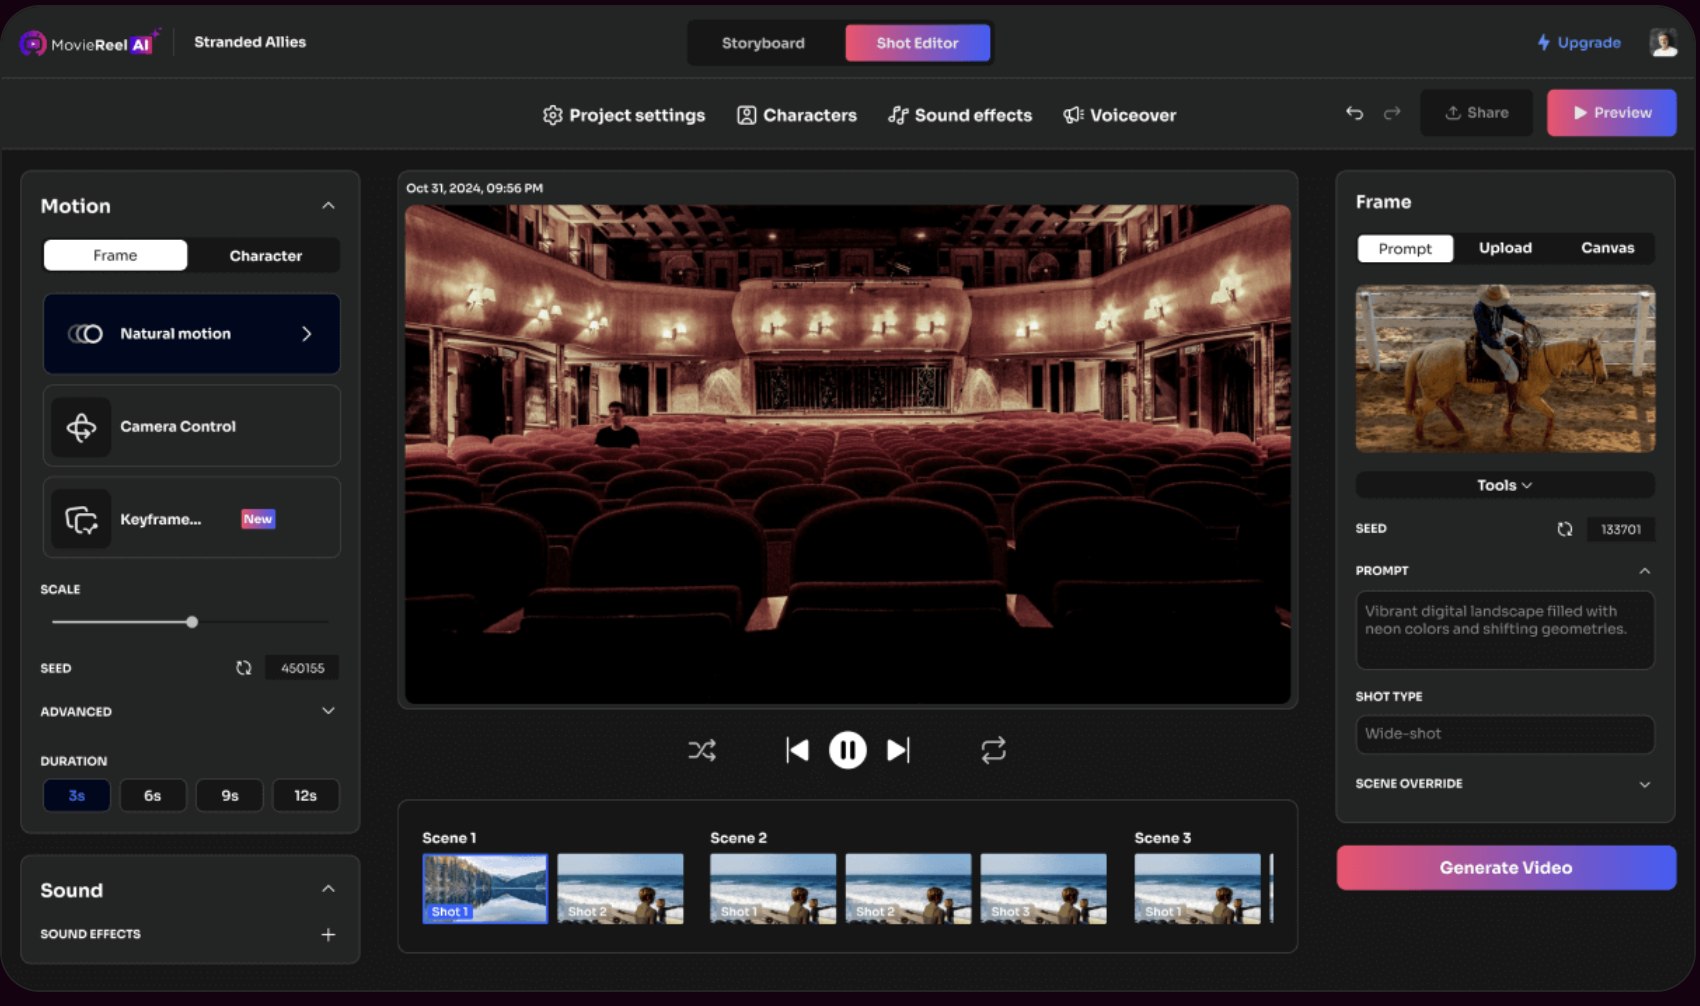
Task: Skip to the previous shot
Action: 797,750
